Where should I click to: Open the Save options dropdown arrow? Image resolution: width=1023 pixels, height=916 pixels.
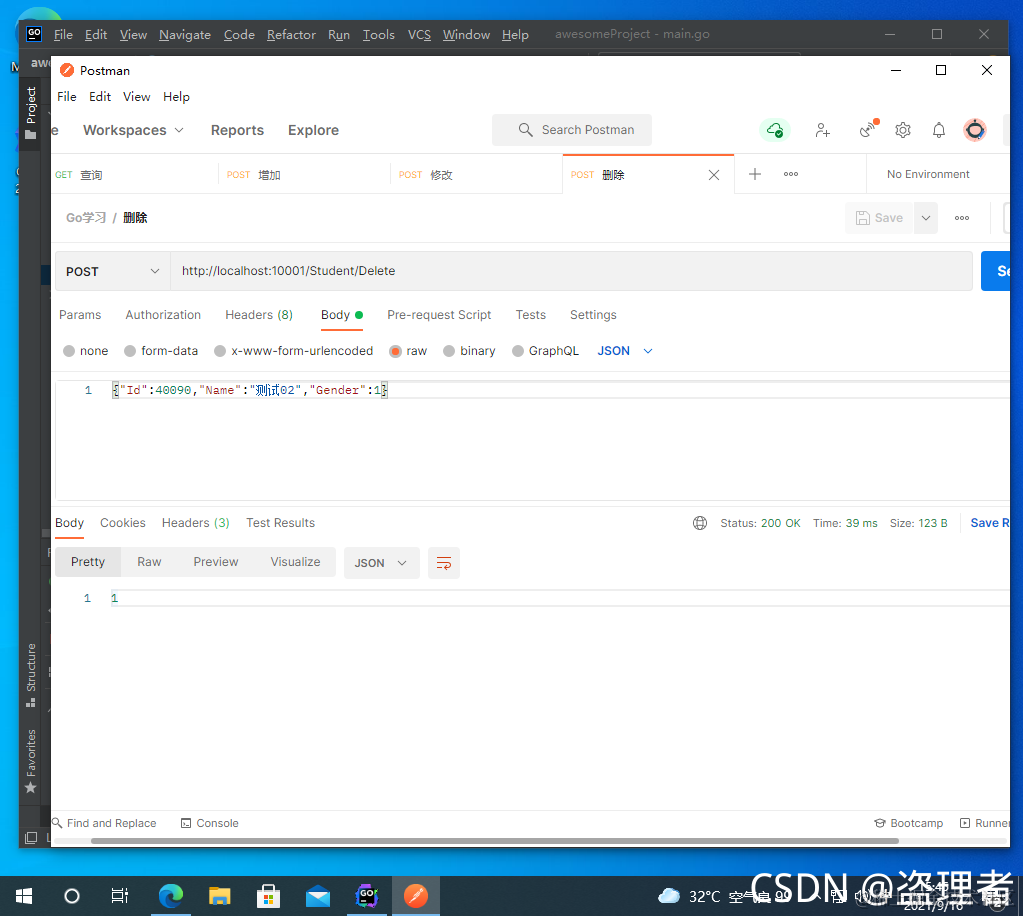(x=926, y=218)
